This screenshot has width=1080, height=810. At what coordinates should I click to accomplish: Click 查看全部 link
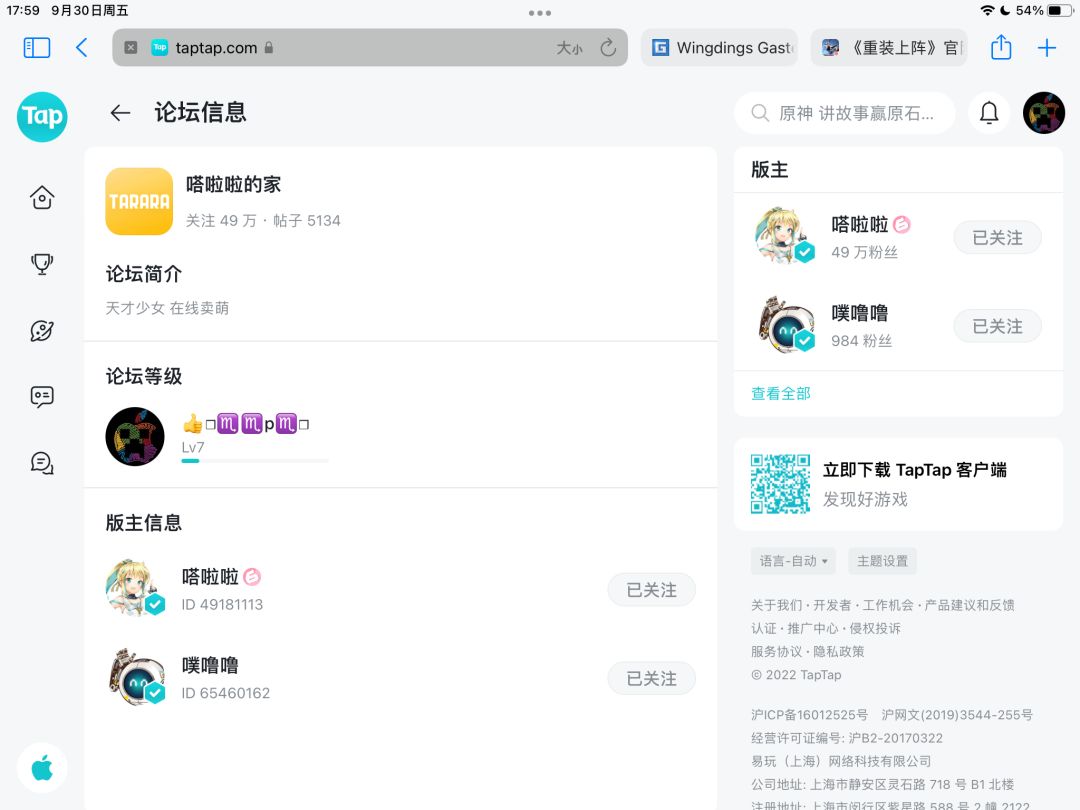[x=780, y=393]
